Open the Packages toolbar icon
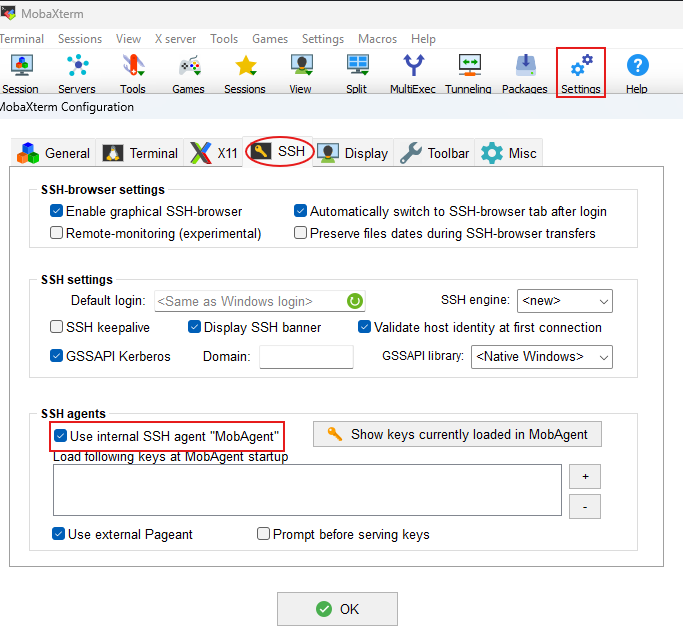 tap(525, 74)
